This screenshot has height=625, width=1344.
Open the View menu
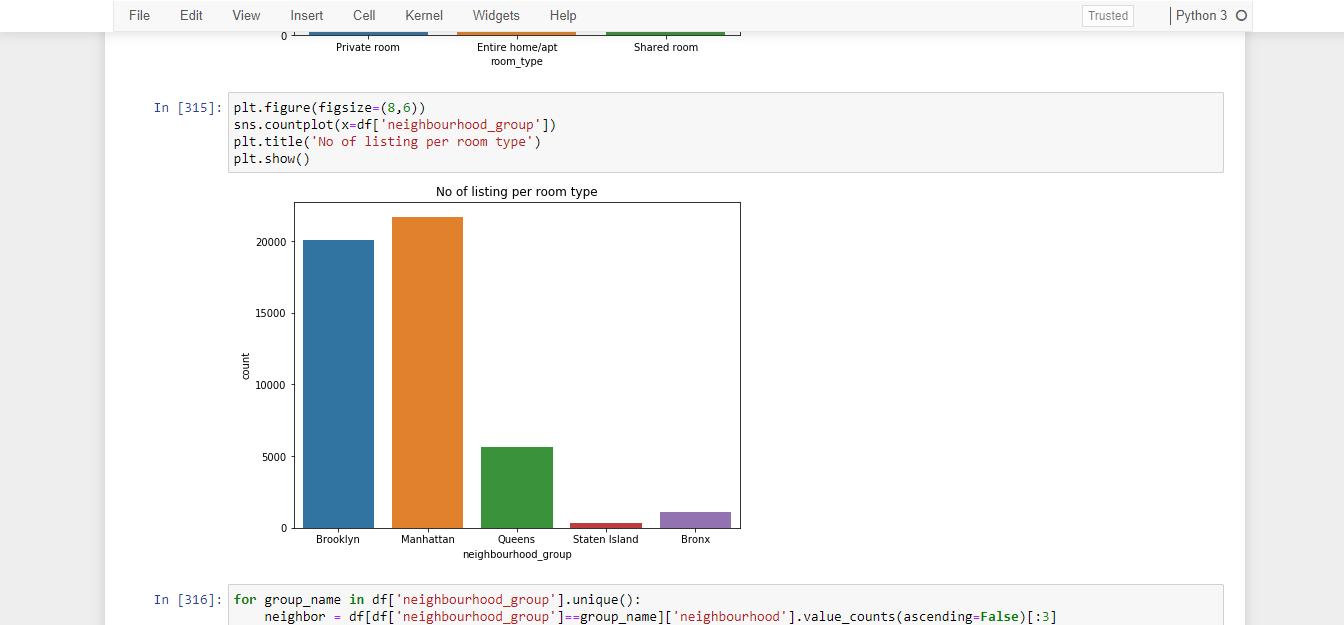click(246, 15)
